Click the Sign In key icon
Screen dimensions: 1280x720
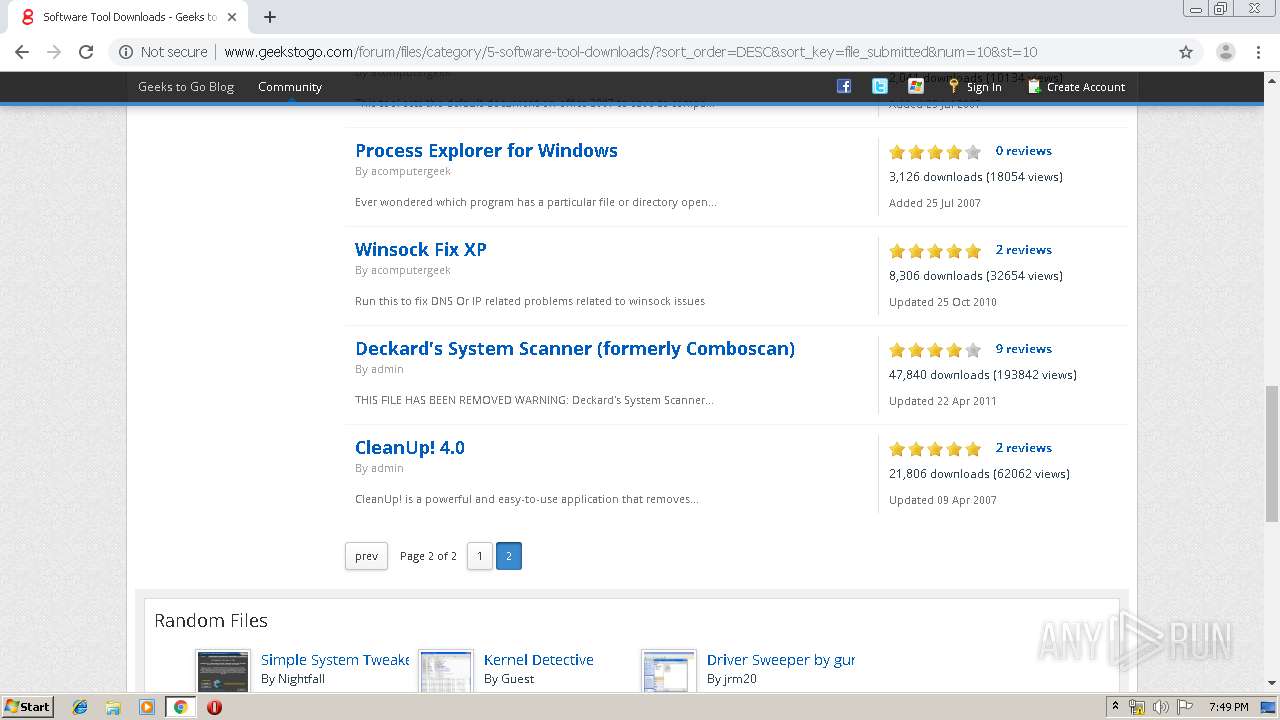(954, 86)
